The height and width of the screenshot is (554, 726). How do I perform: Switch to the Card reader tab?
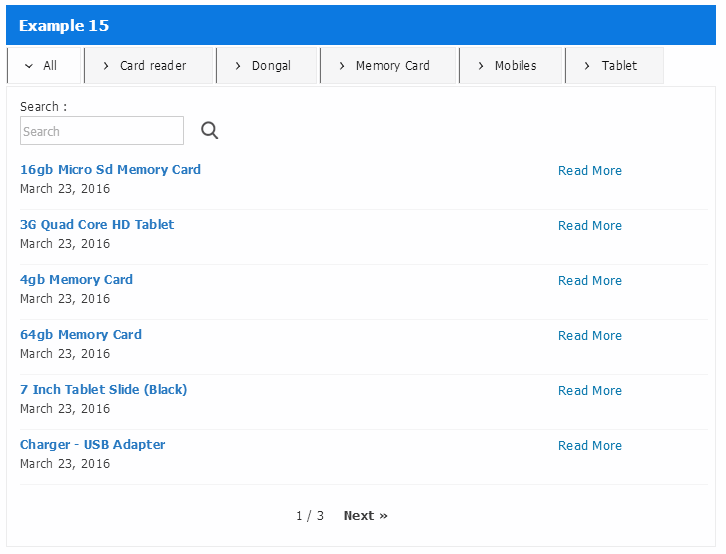pyautogui.click(x=149, y=65)
